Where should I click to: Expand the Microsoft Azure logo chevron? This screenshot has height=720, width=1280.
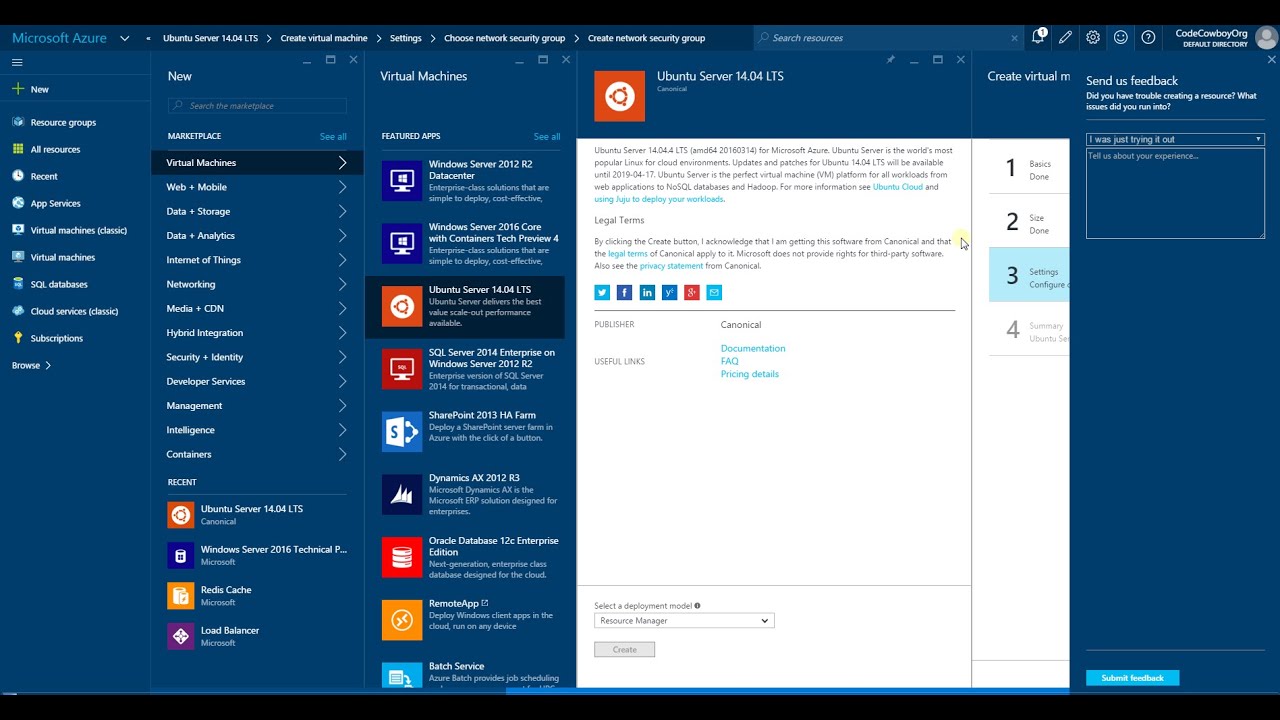125,38
